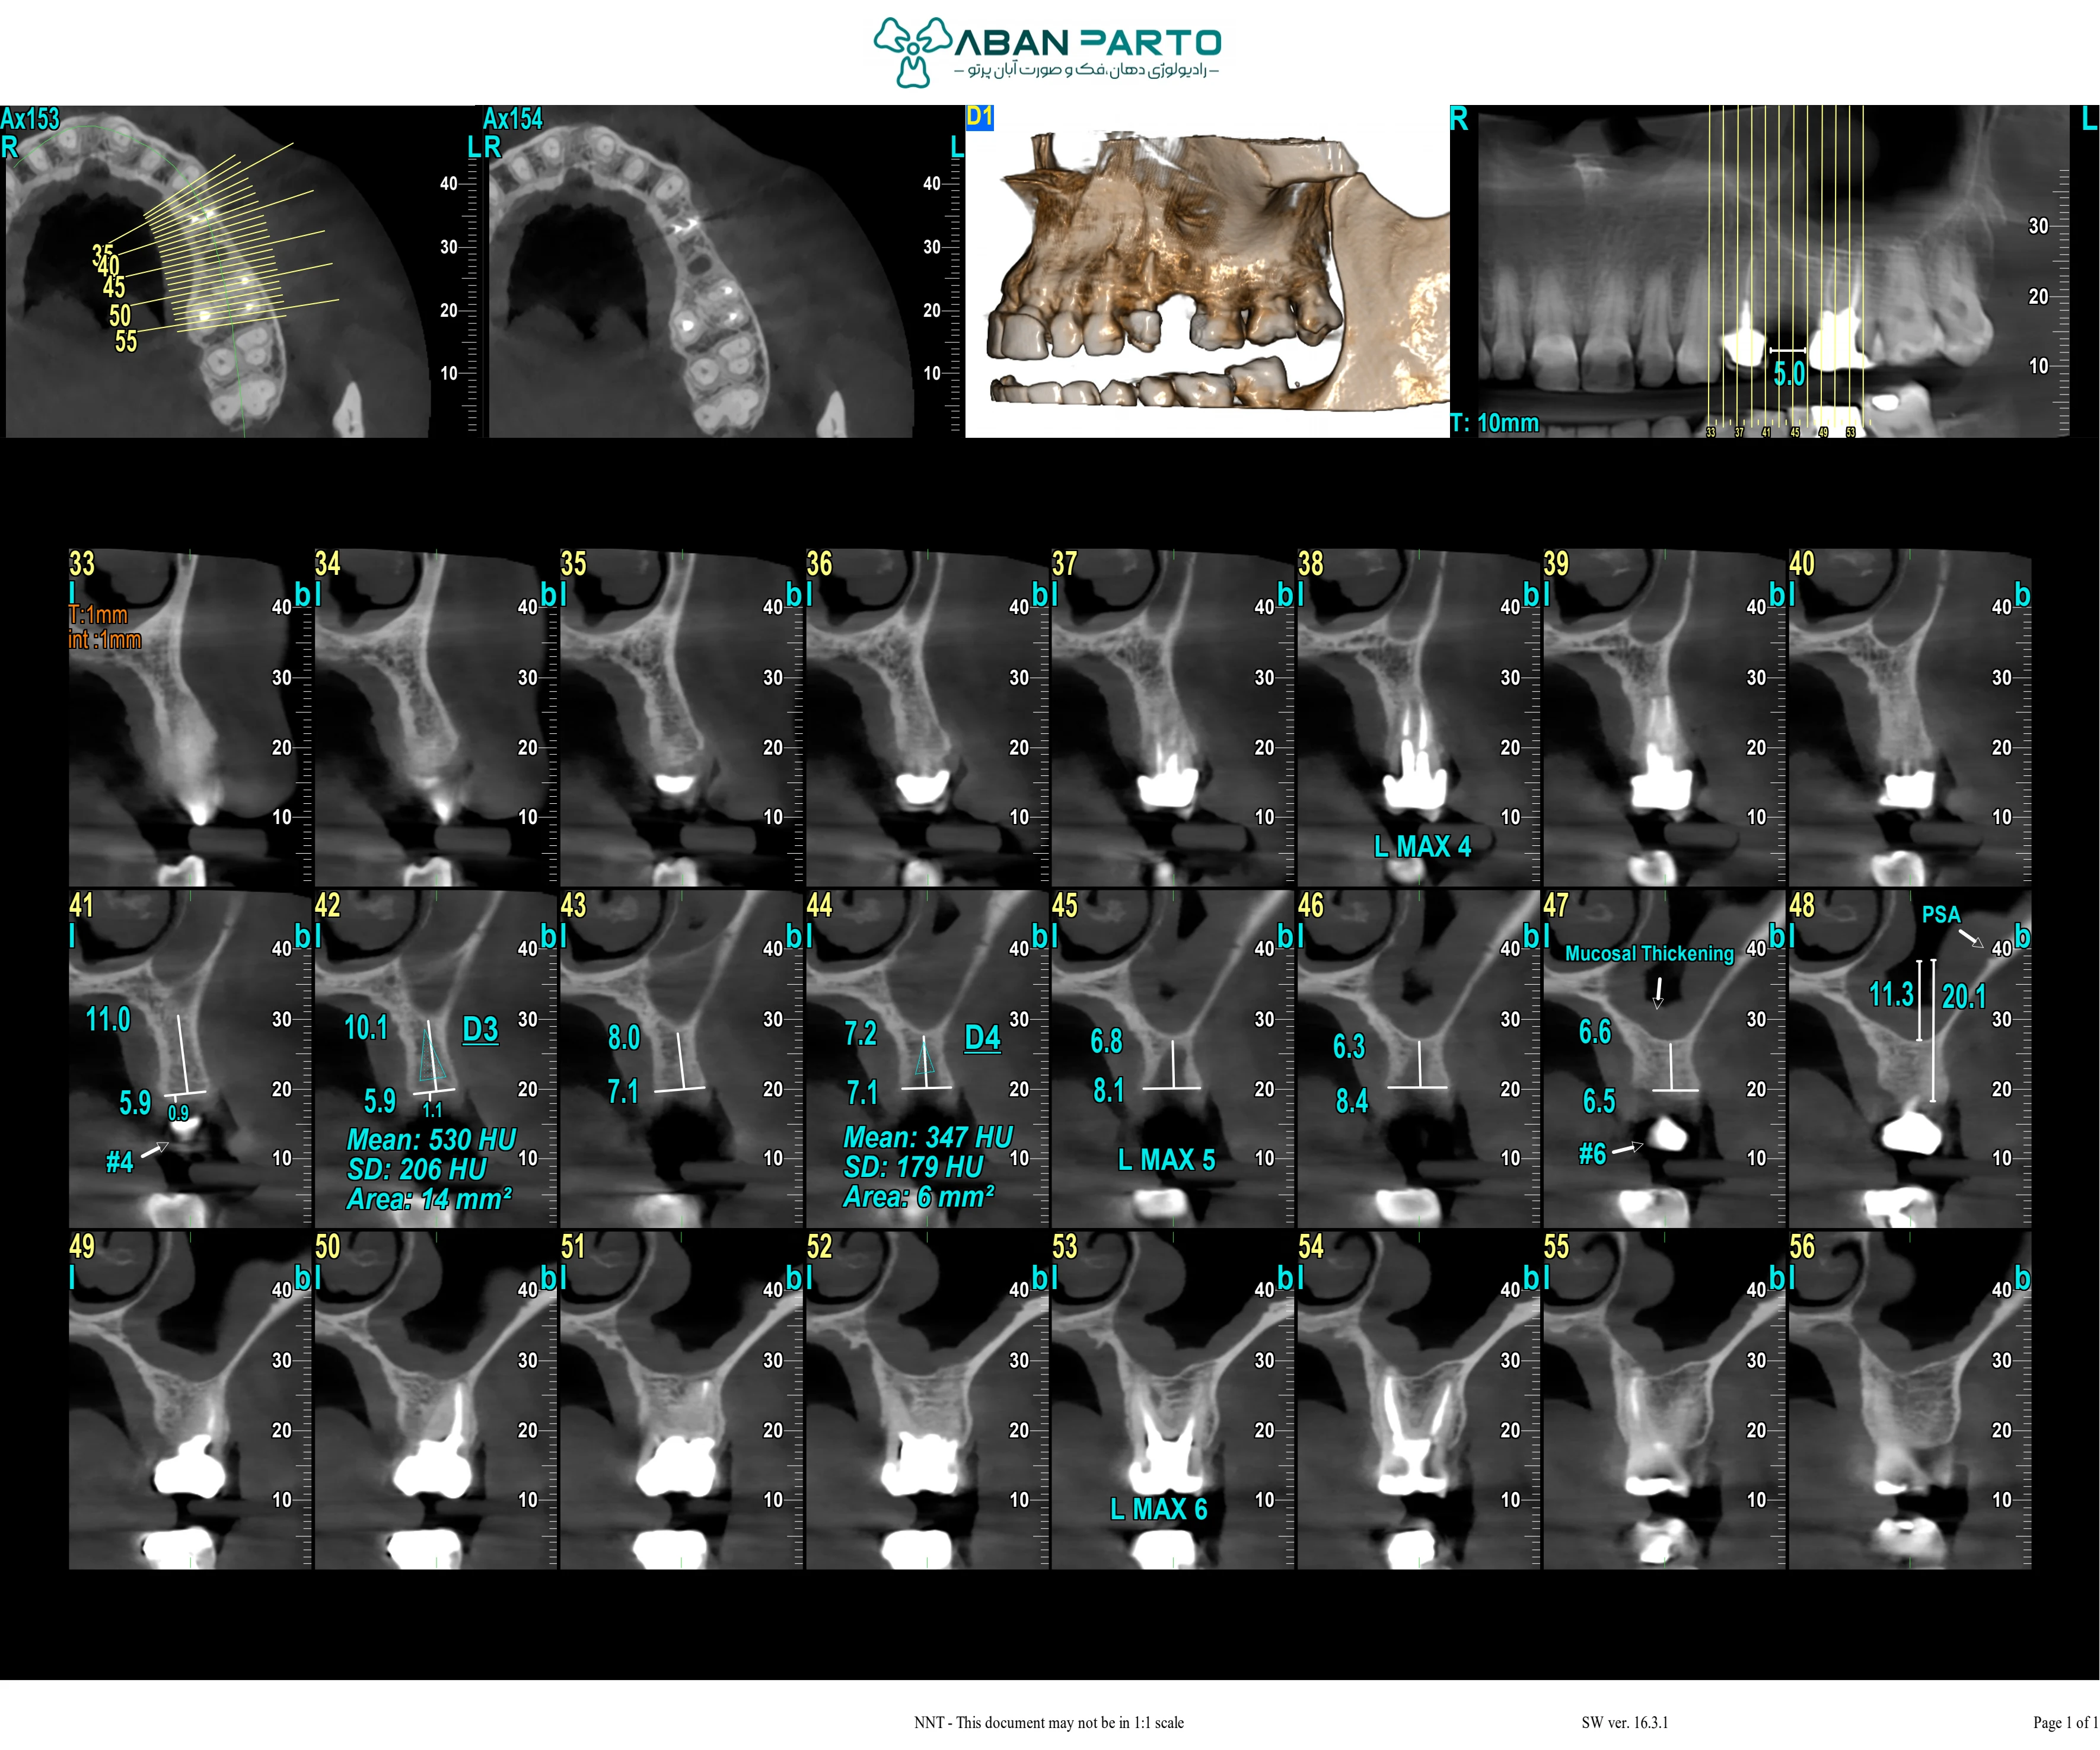The image size is (2100, 1750).
Task: Click the 8.0 measurement in slice 43
Action: tap(624, 1037)
